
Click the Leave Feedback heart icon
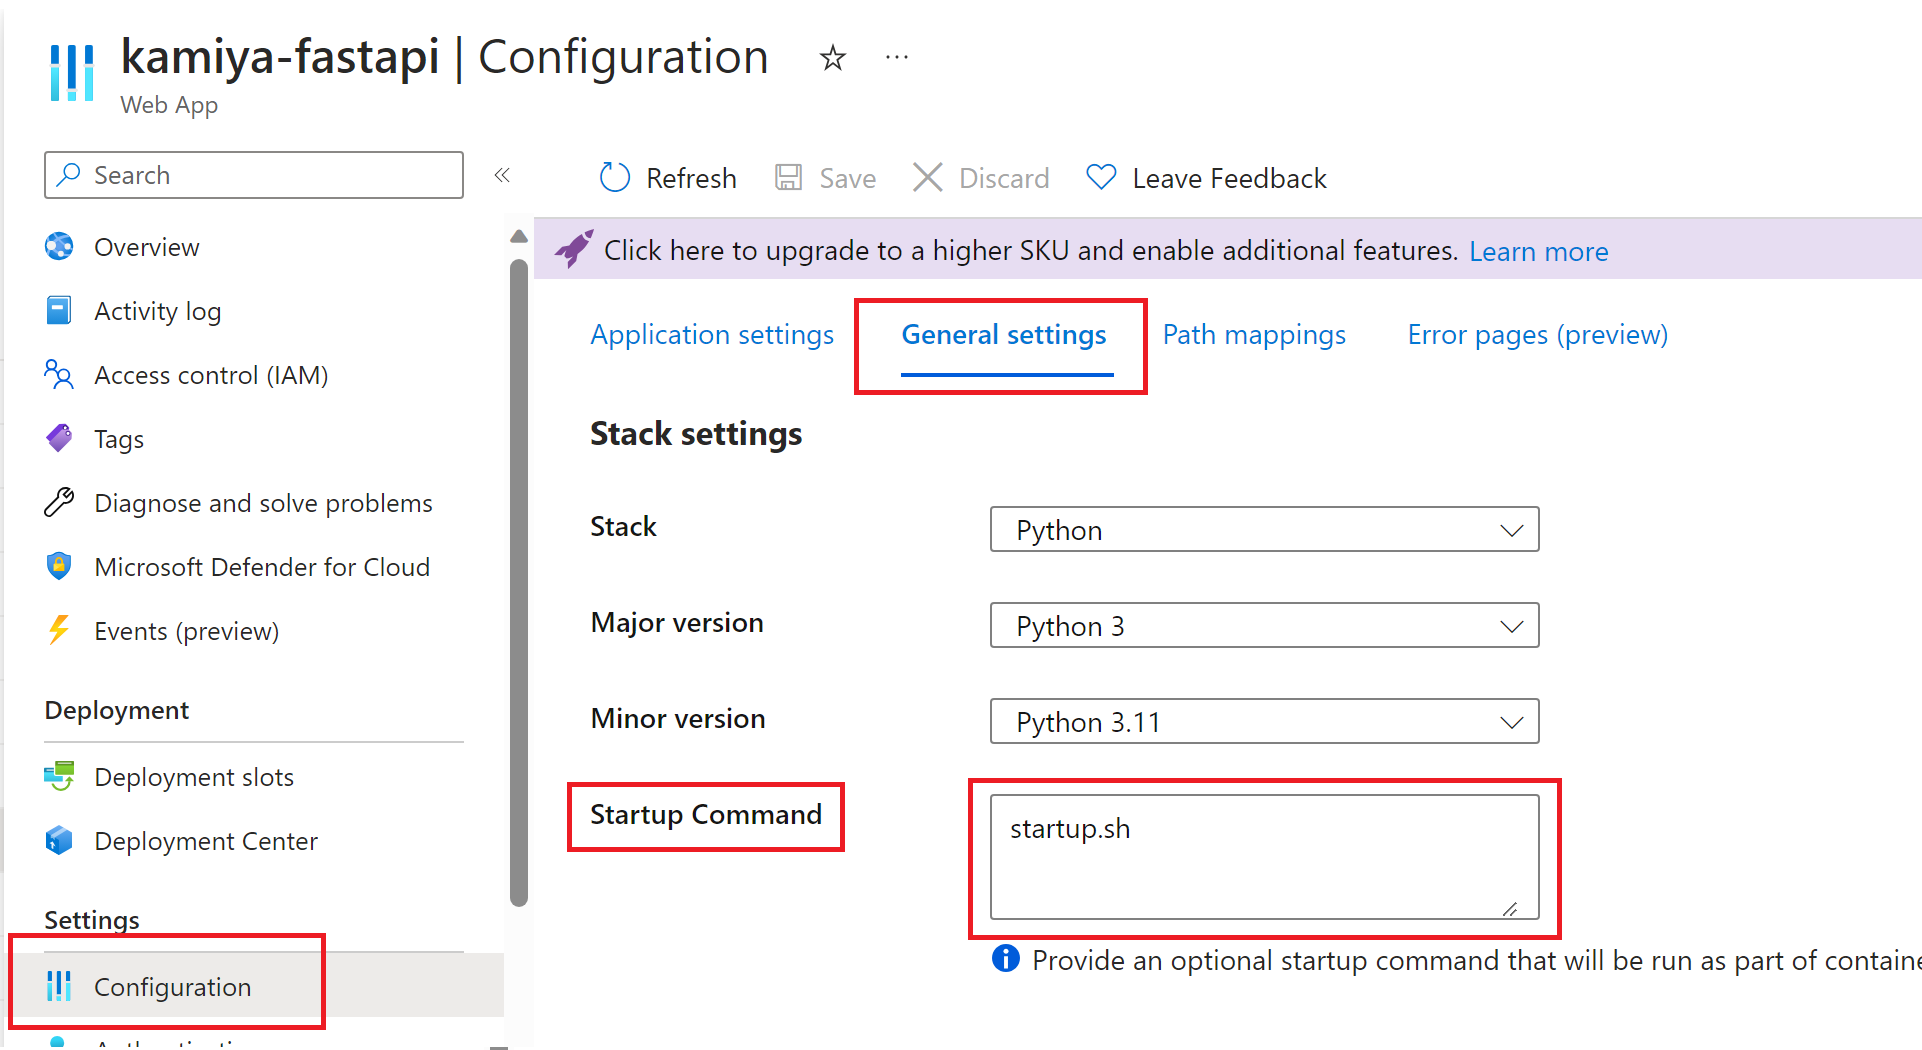pos(1101,178)
